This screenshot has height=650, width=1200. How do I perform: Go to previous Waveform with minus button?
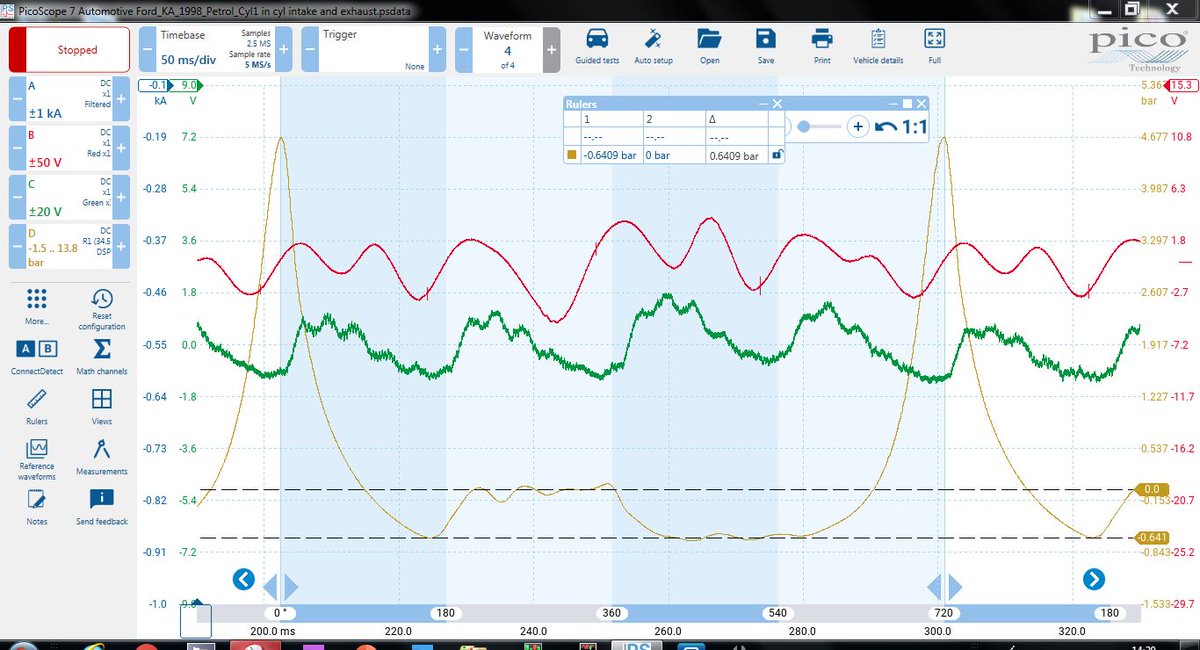464,49
